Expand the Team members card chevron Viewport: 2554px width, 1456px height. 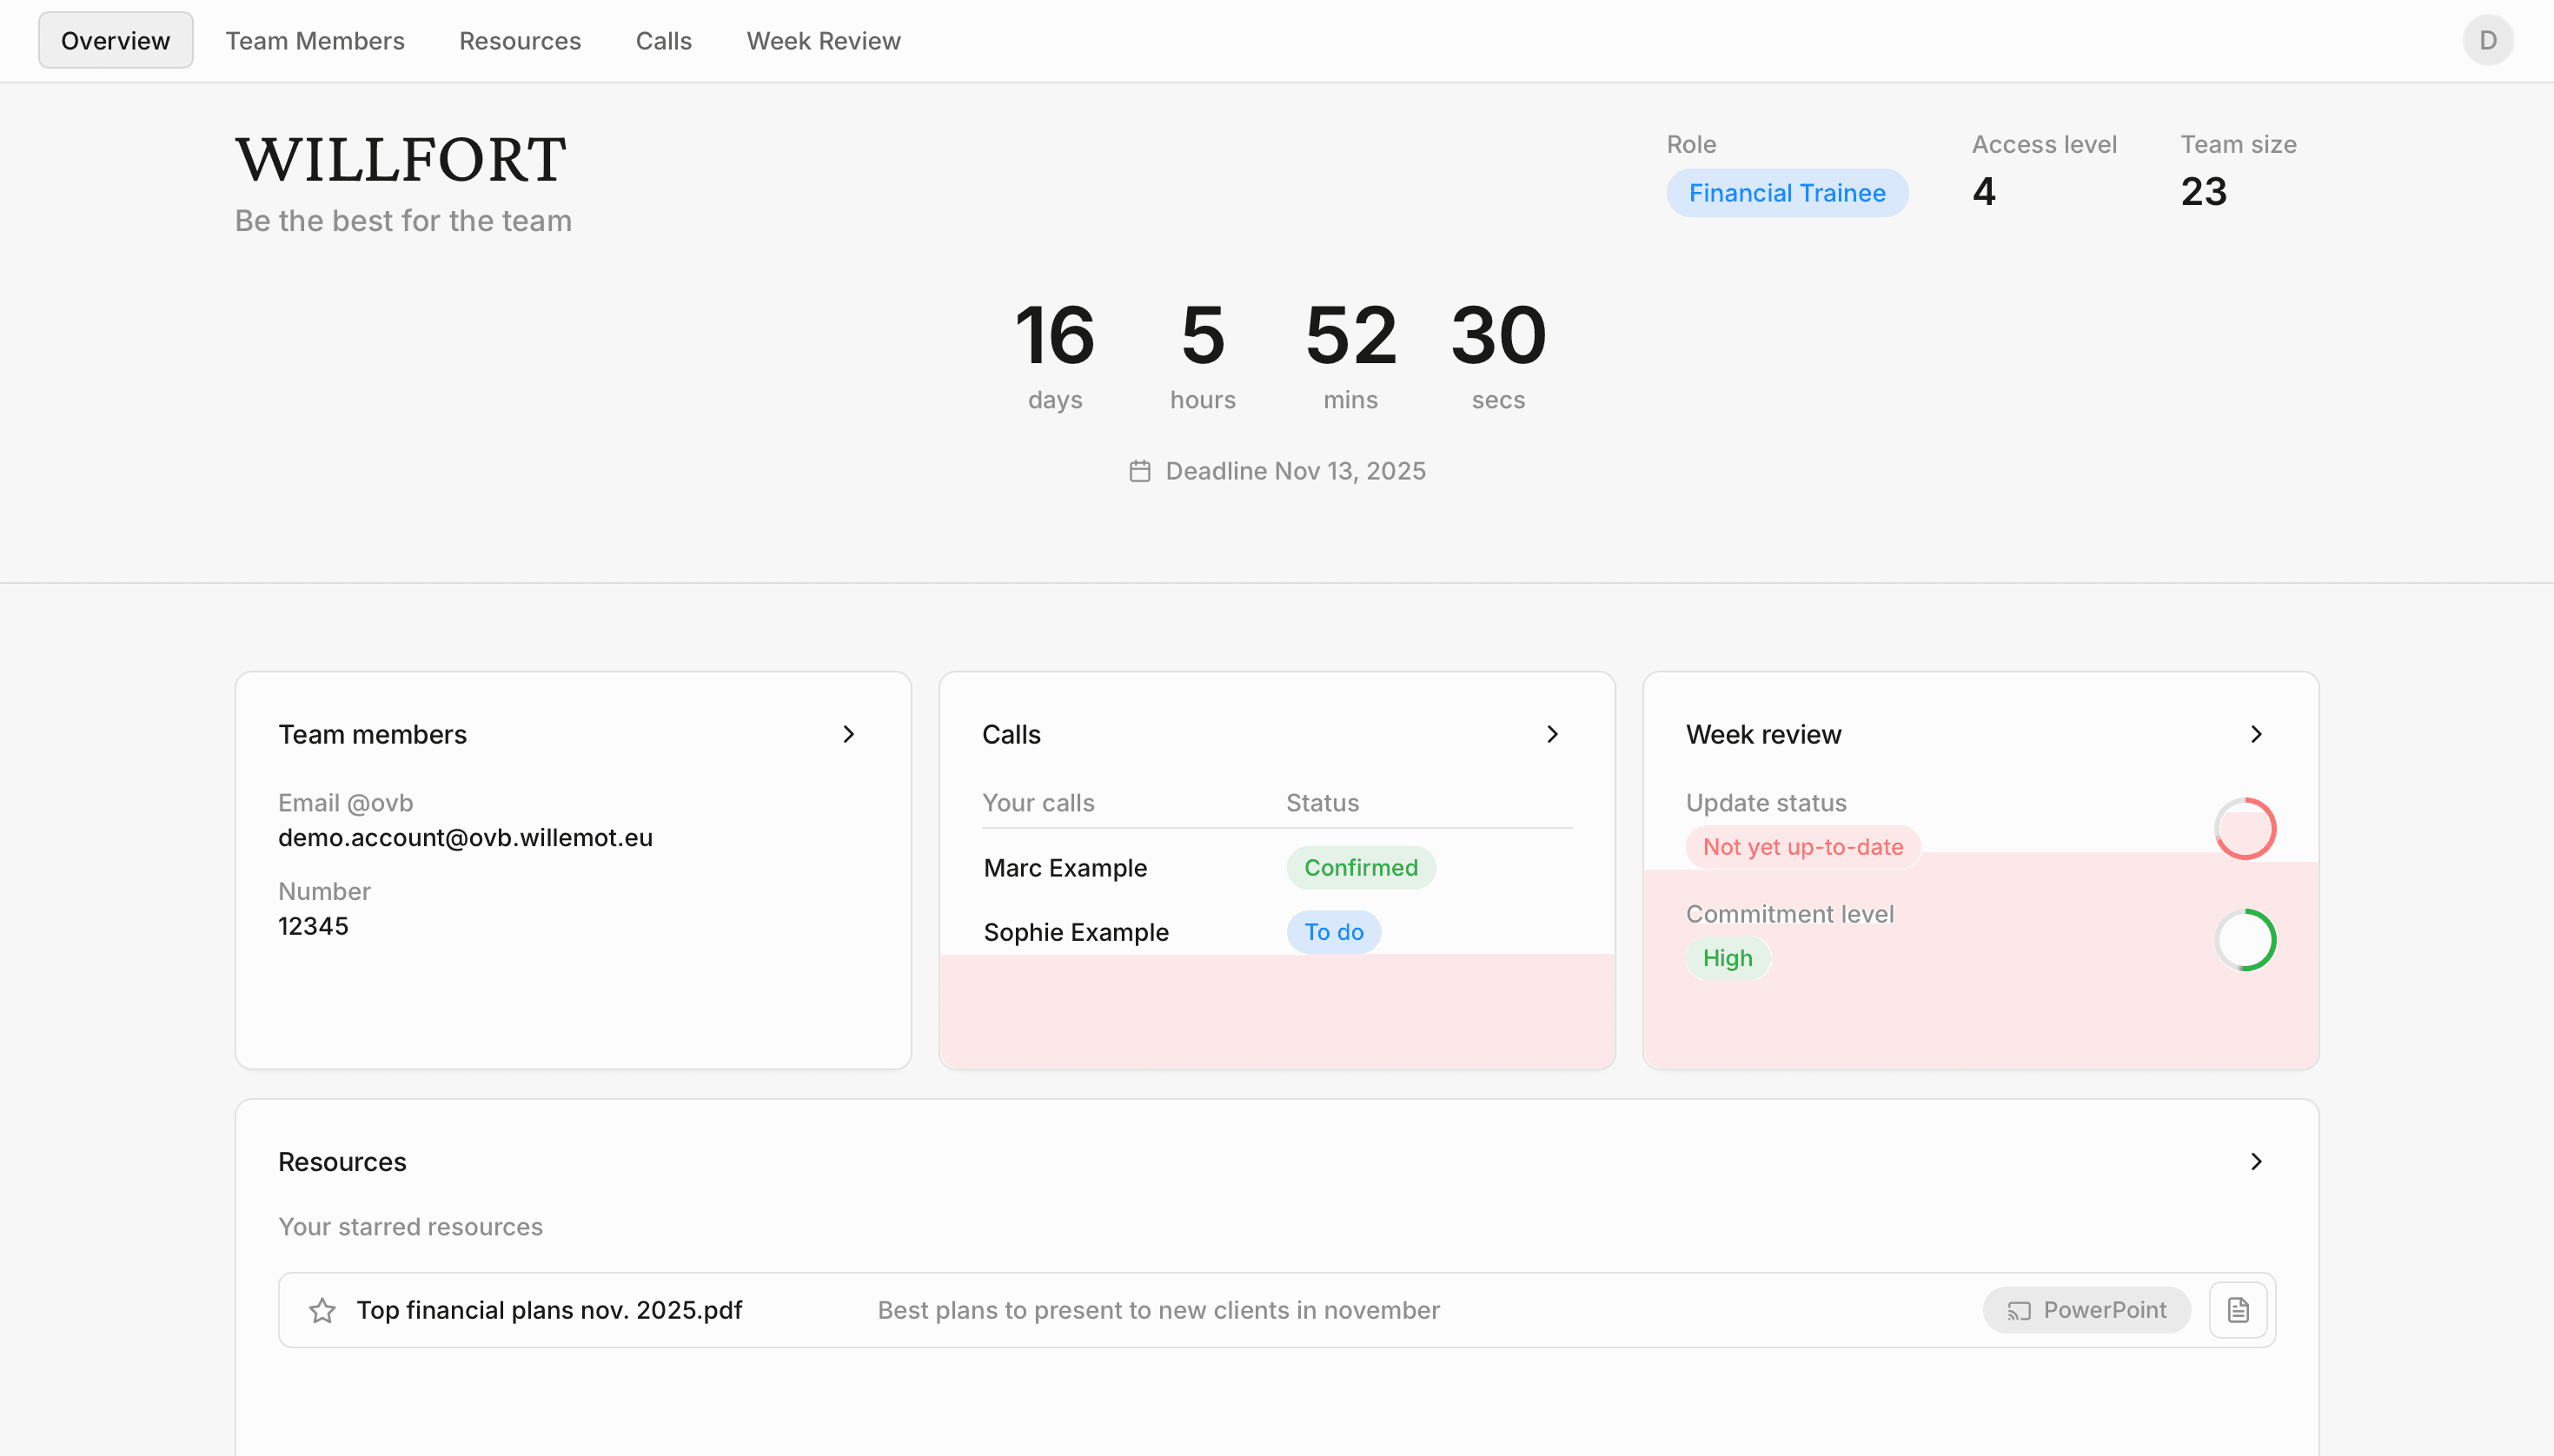click(849, 734)
